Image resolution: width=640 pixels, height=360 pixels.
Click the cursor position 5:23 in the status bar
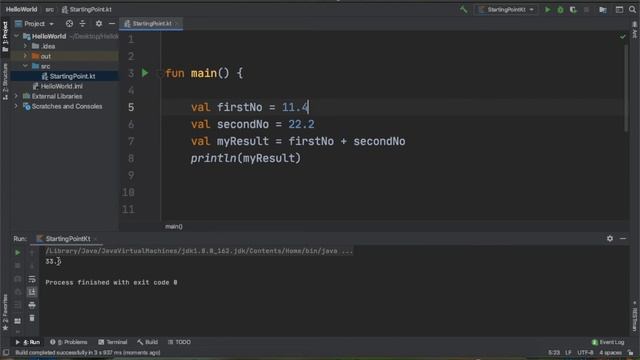(x=554, y=353)
